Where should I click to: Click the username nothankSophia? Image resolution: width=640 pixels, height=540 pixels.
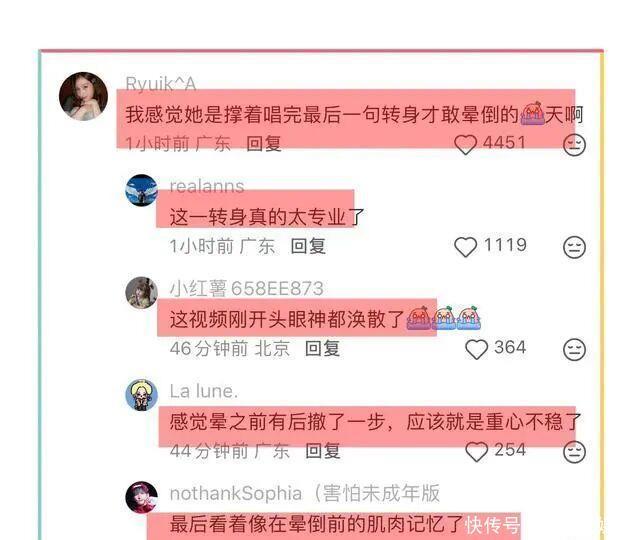pyautogui.click(x=236, y=493)
